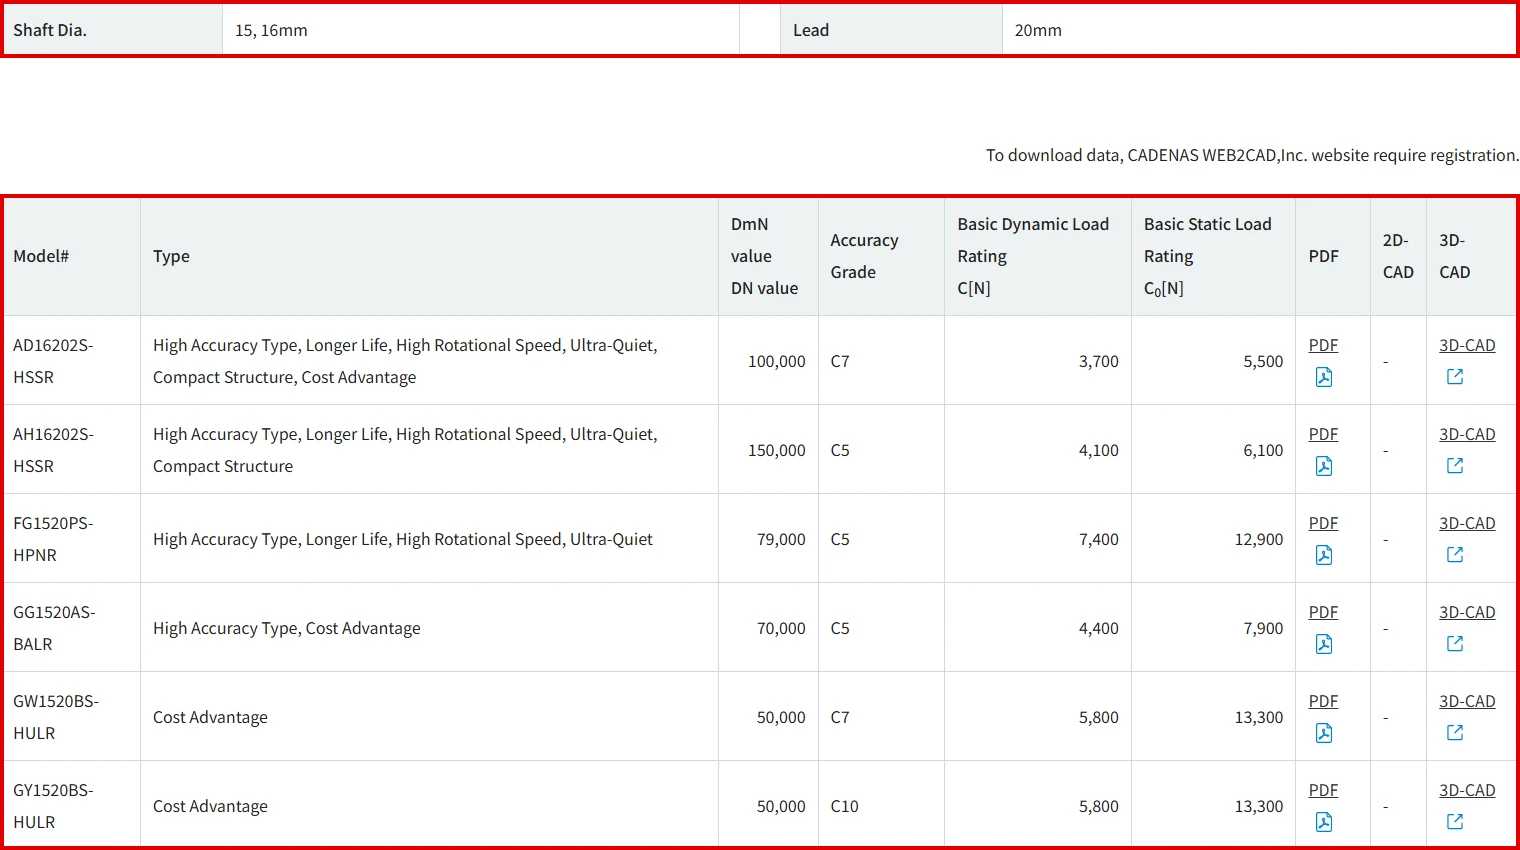Click the 3D-CAD external link icon for GW1520BS-HULR
The image size is (1520, 850).
pyautogui.click(x=1455, y=733)
